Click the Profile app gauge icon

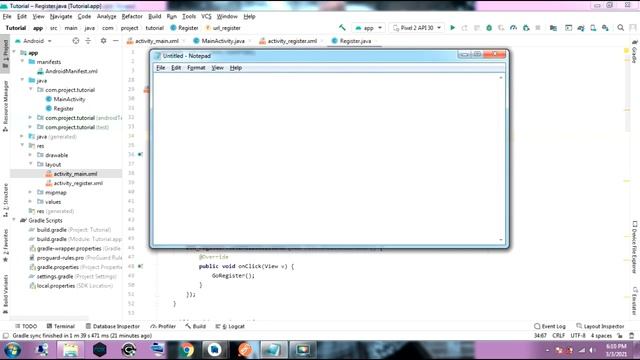(x=513, y=28)
